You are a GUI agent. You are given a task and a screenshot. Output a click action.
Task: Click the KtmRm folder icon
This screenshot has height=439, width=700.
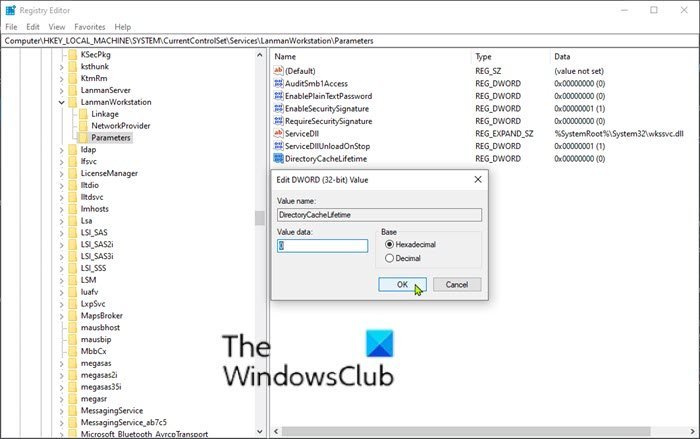point(73,78)
